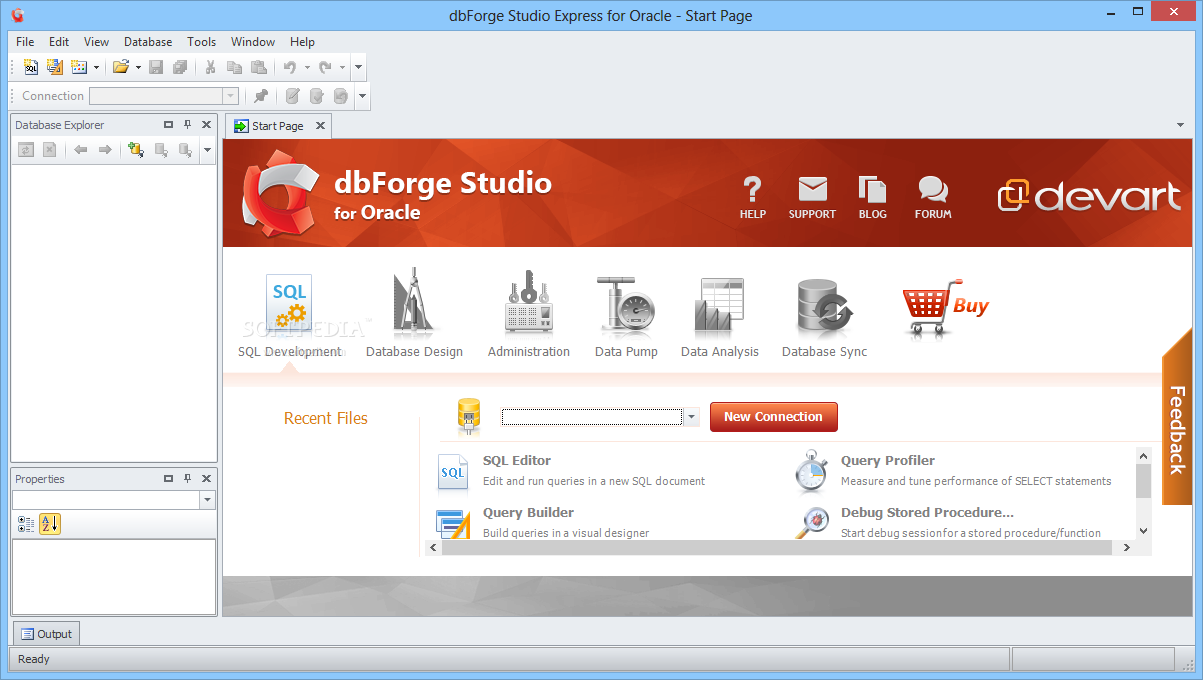Click Database Explorer back arrow
Viewport: 1203px width, 680px height.
(x=81, y=150)
